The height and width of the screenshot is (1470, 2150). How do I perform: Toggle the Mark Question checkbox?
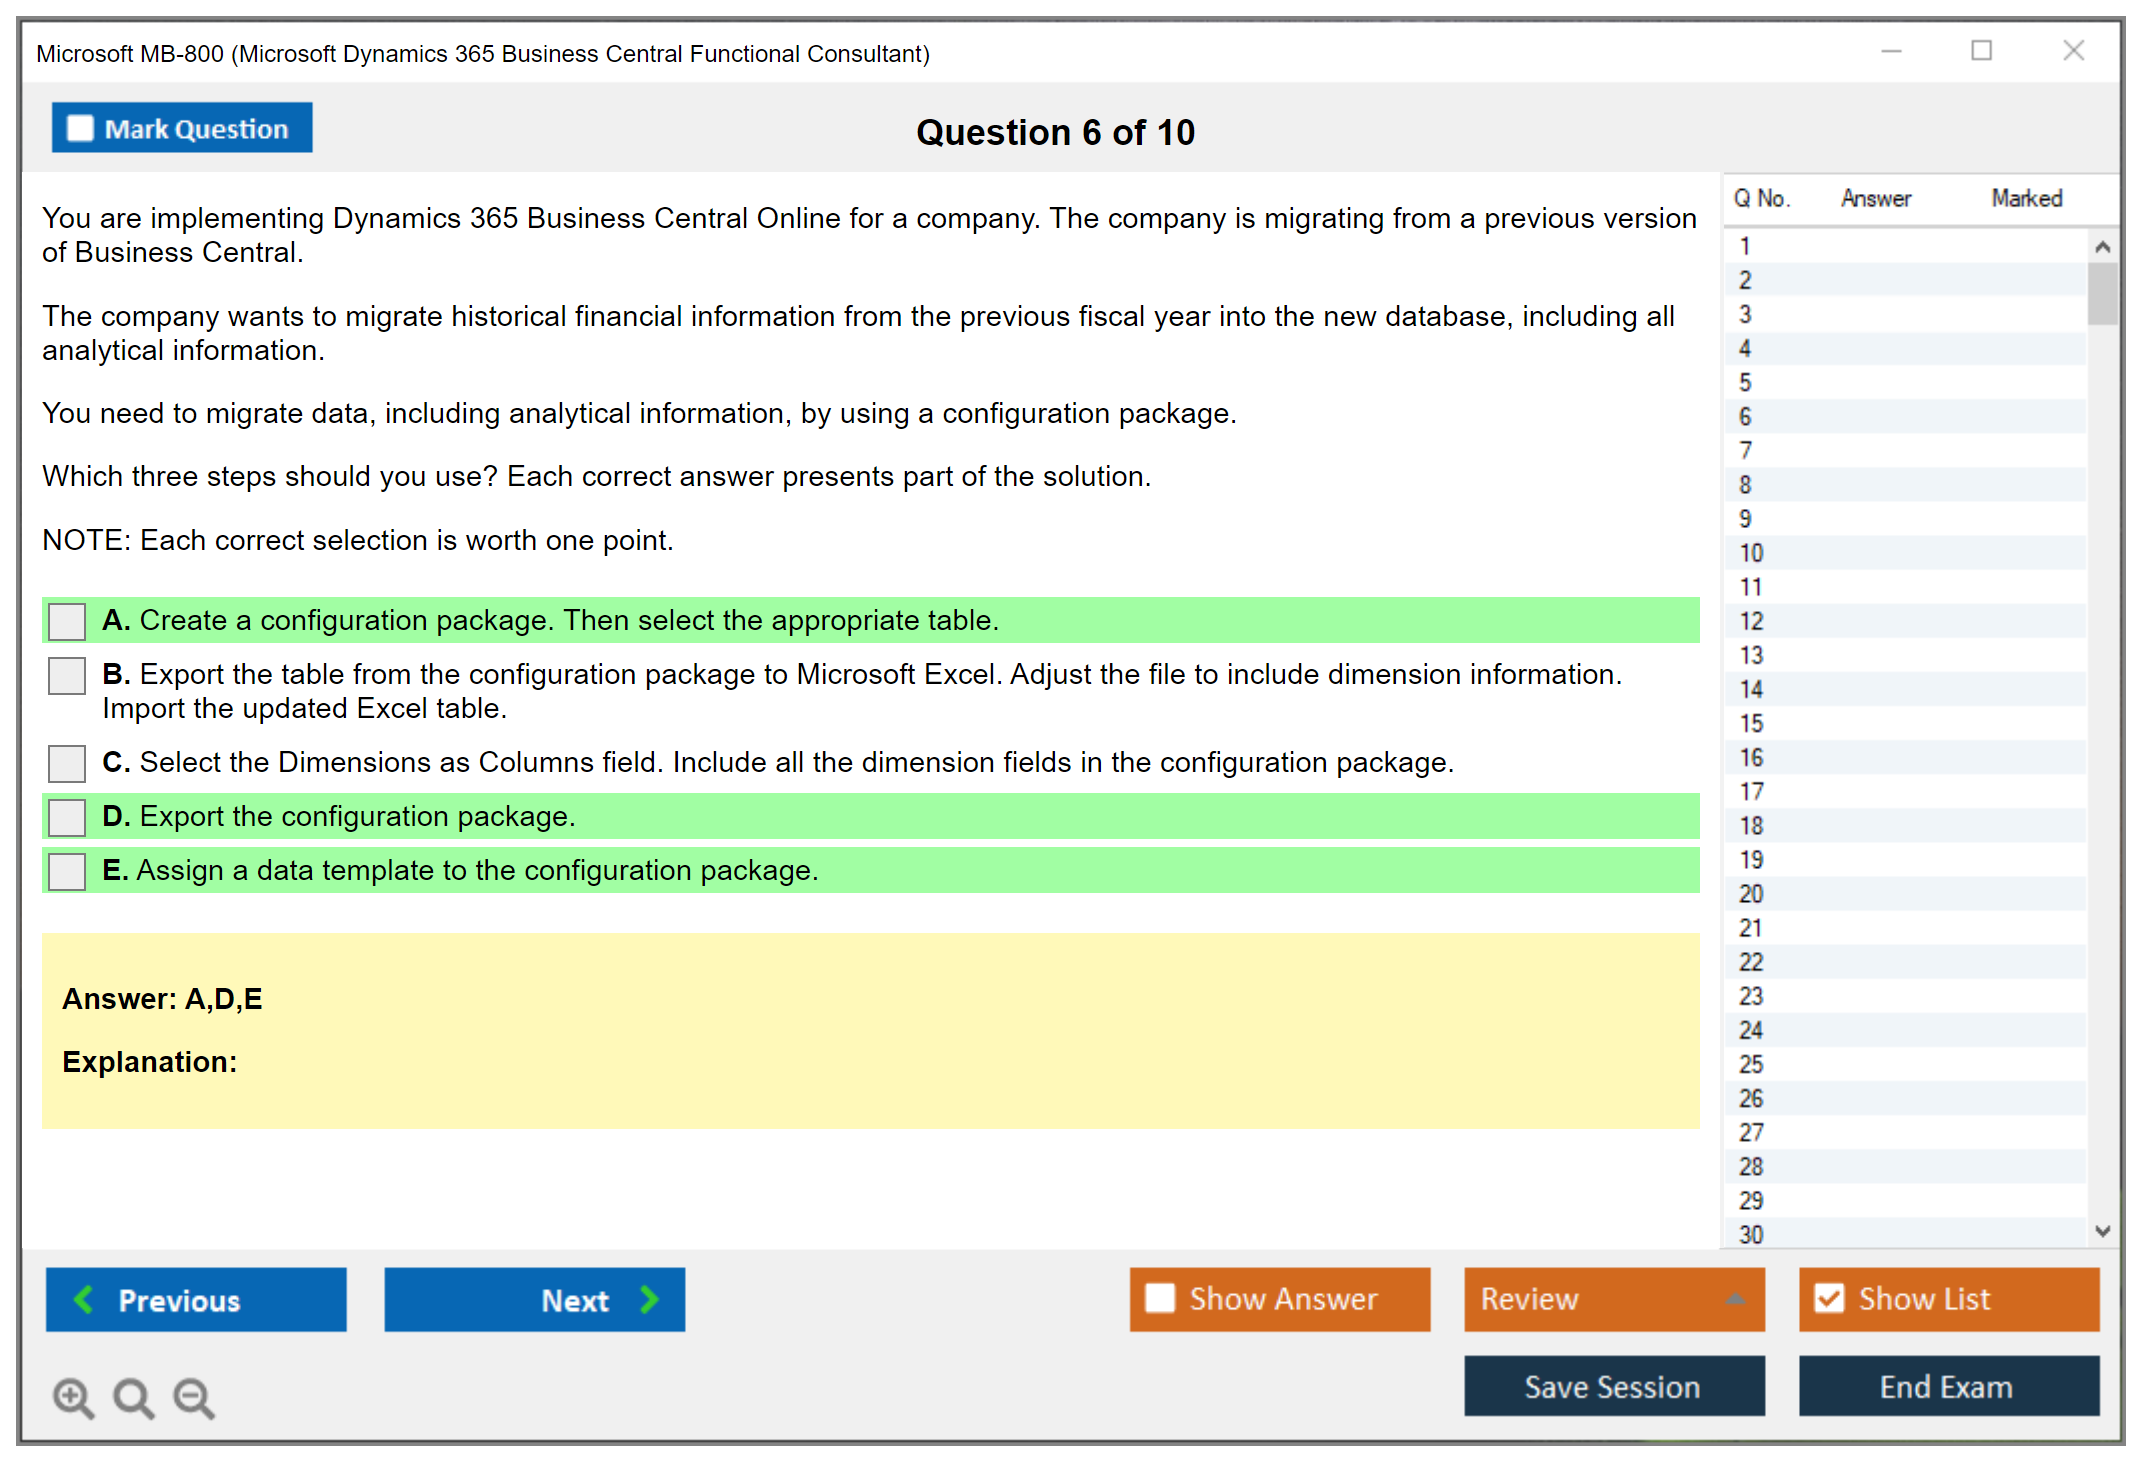click(x=80, y=128)
